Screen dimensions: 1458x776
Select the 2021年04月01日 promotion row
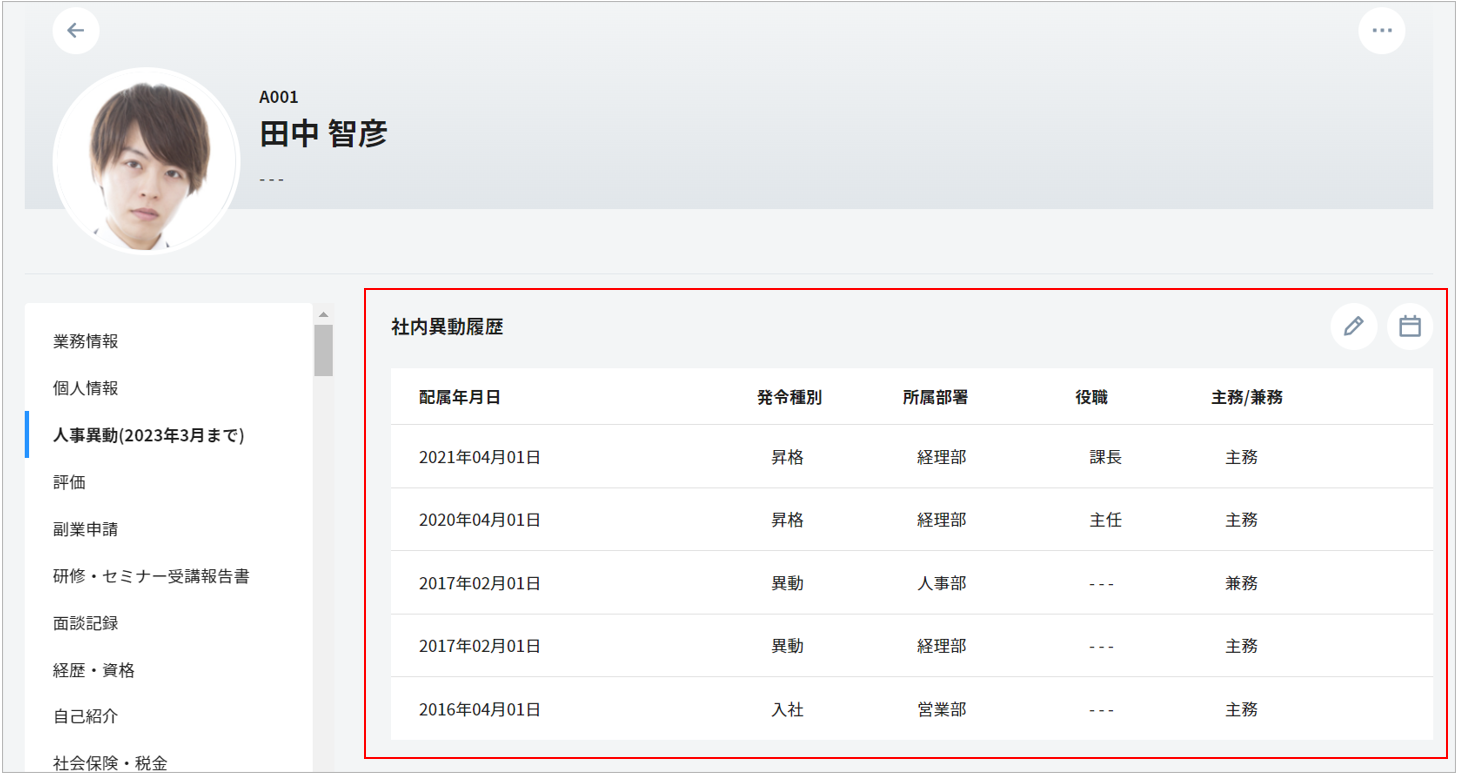point(910,457)
